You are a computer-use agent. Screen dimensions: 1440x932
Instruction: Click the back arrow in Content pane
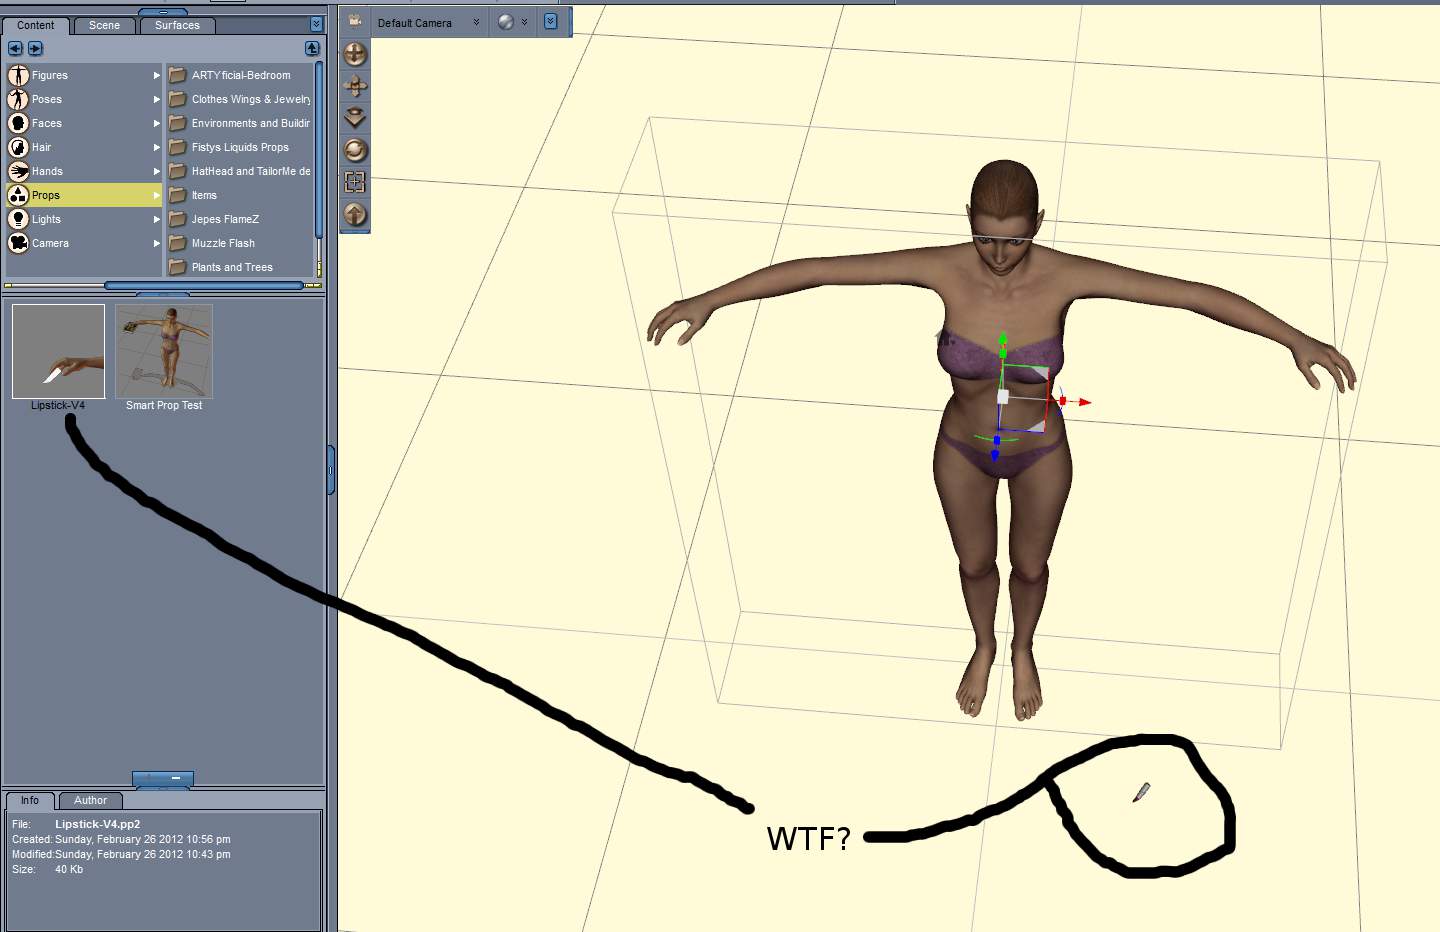coord(15,48)
